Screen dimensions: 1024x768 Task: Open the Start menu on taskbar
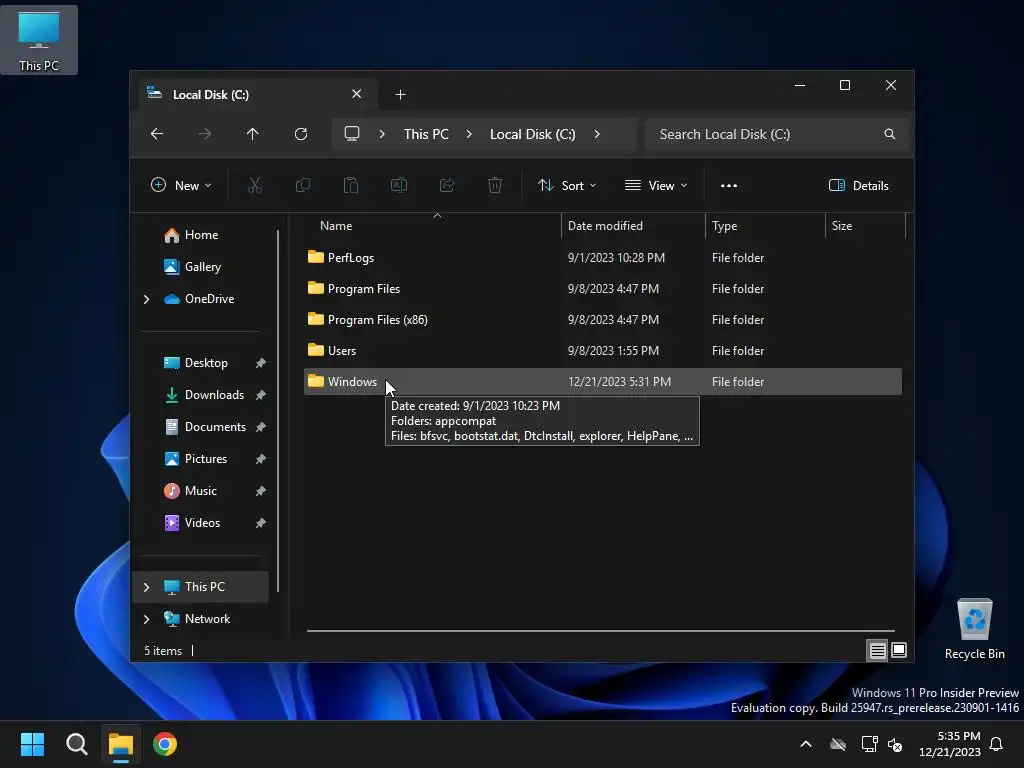click(32, 744)
